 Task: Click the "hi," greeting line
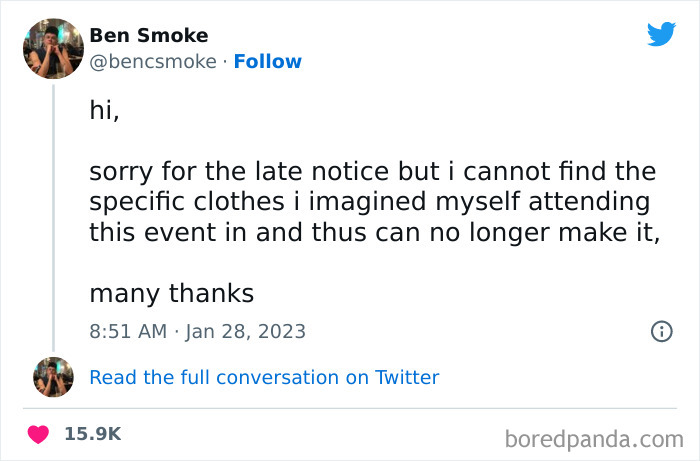(x=104, y=112)
